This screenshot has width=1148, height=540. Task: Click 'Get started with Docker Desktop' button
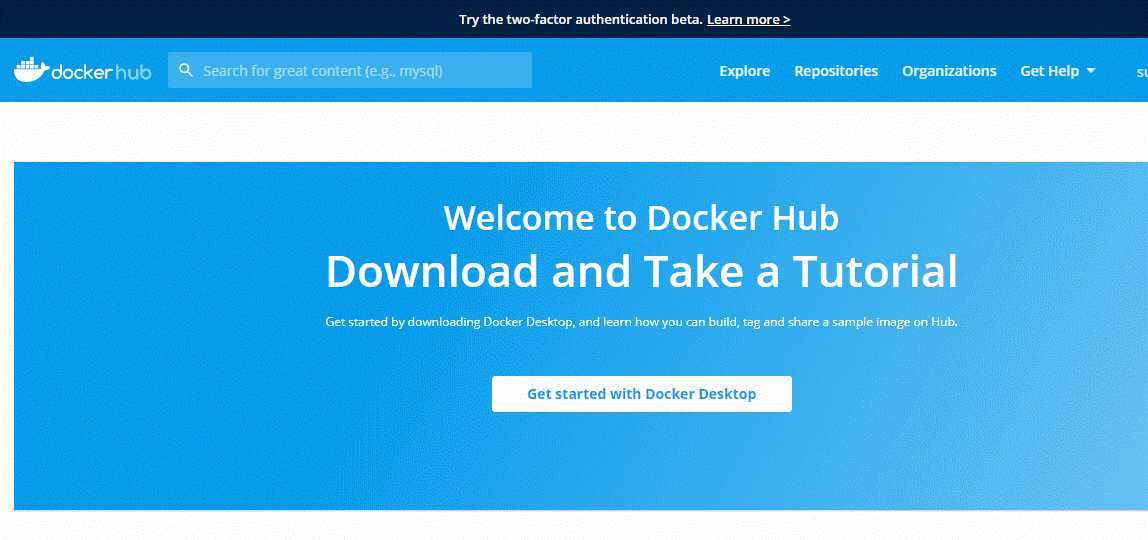[x=641, y=394]
